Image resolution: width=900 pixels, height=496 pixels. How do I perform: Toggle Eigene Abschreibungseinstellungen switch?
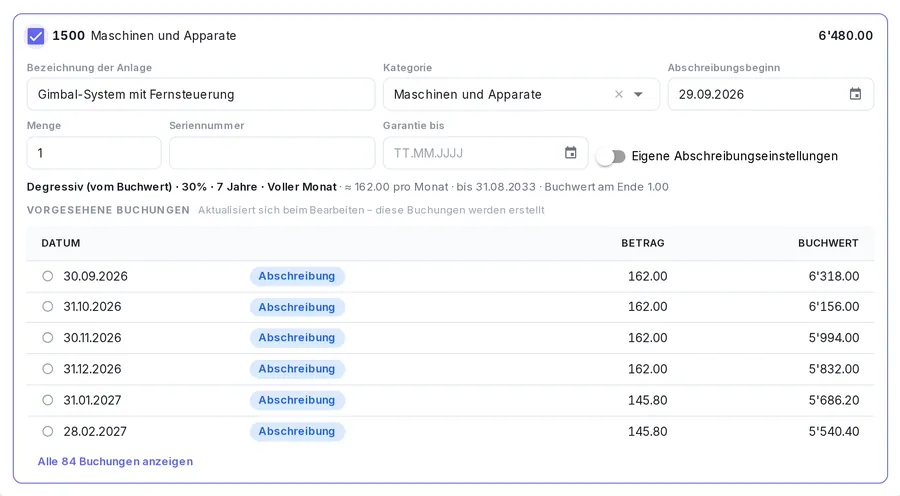611,156
